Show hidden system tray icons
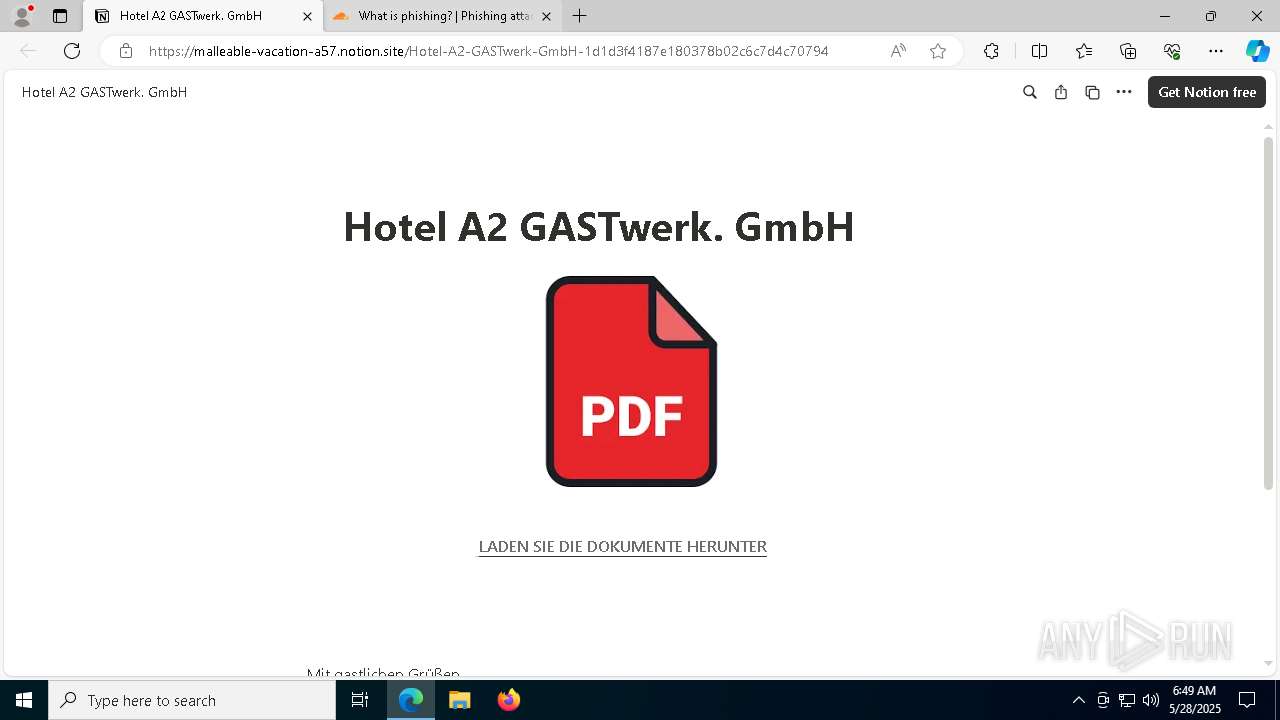Viewport: 1280px width, 720px height. [1078, 700]
